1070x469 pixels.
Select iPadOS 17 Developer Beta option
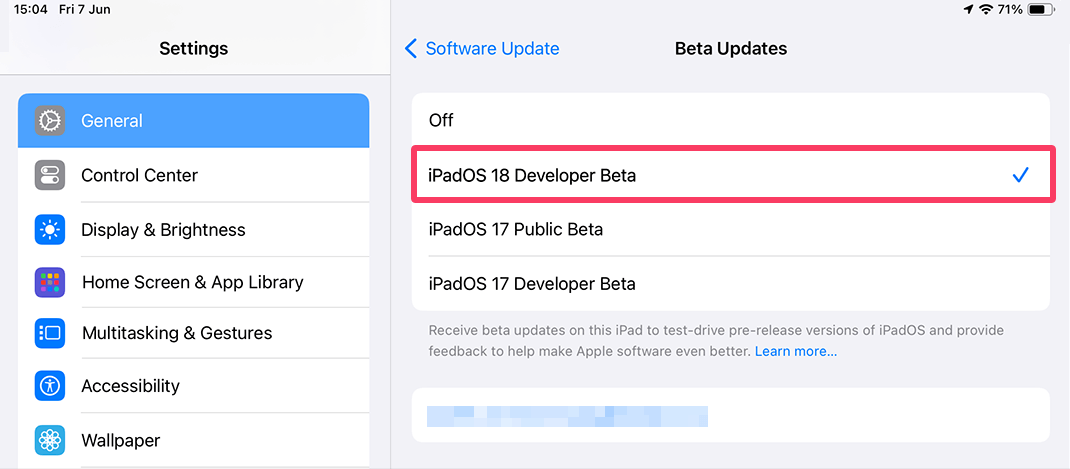pyautogui.click(x=730, y=284)
